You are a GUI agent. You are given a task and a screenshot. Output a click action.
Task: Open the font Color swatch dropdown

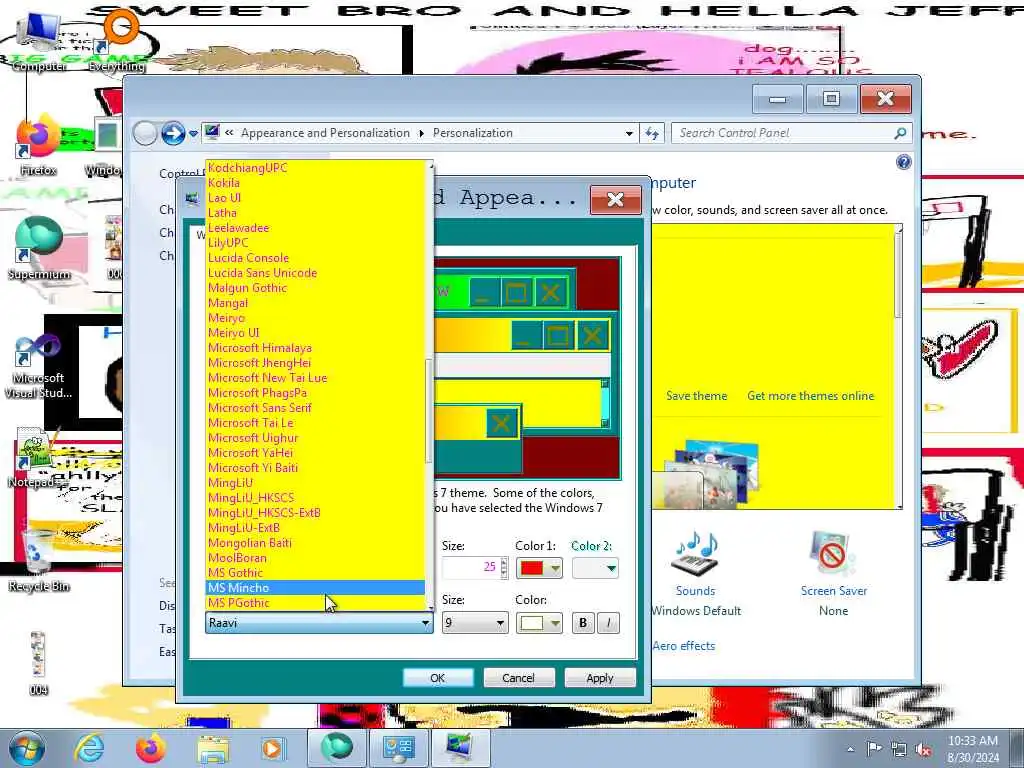click(x=539, y=623)
